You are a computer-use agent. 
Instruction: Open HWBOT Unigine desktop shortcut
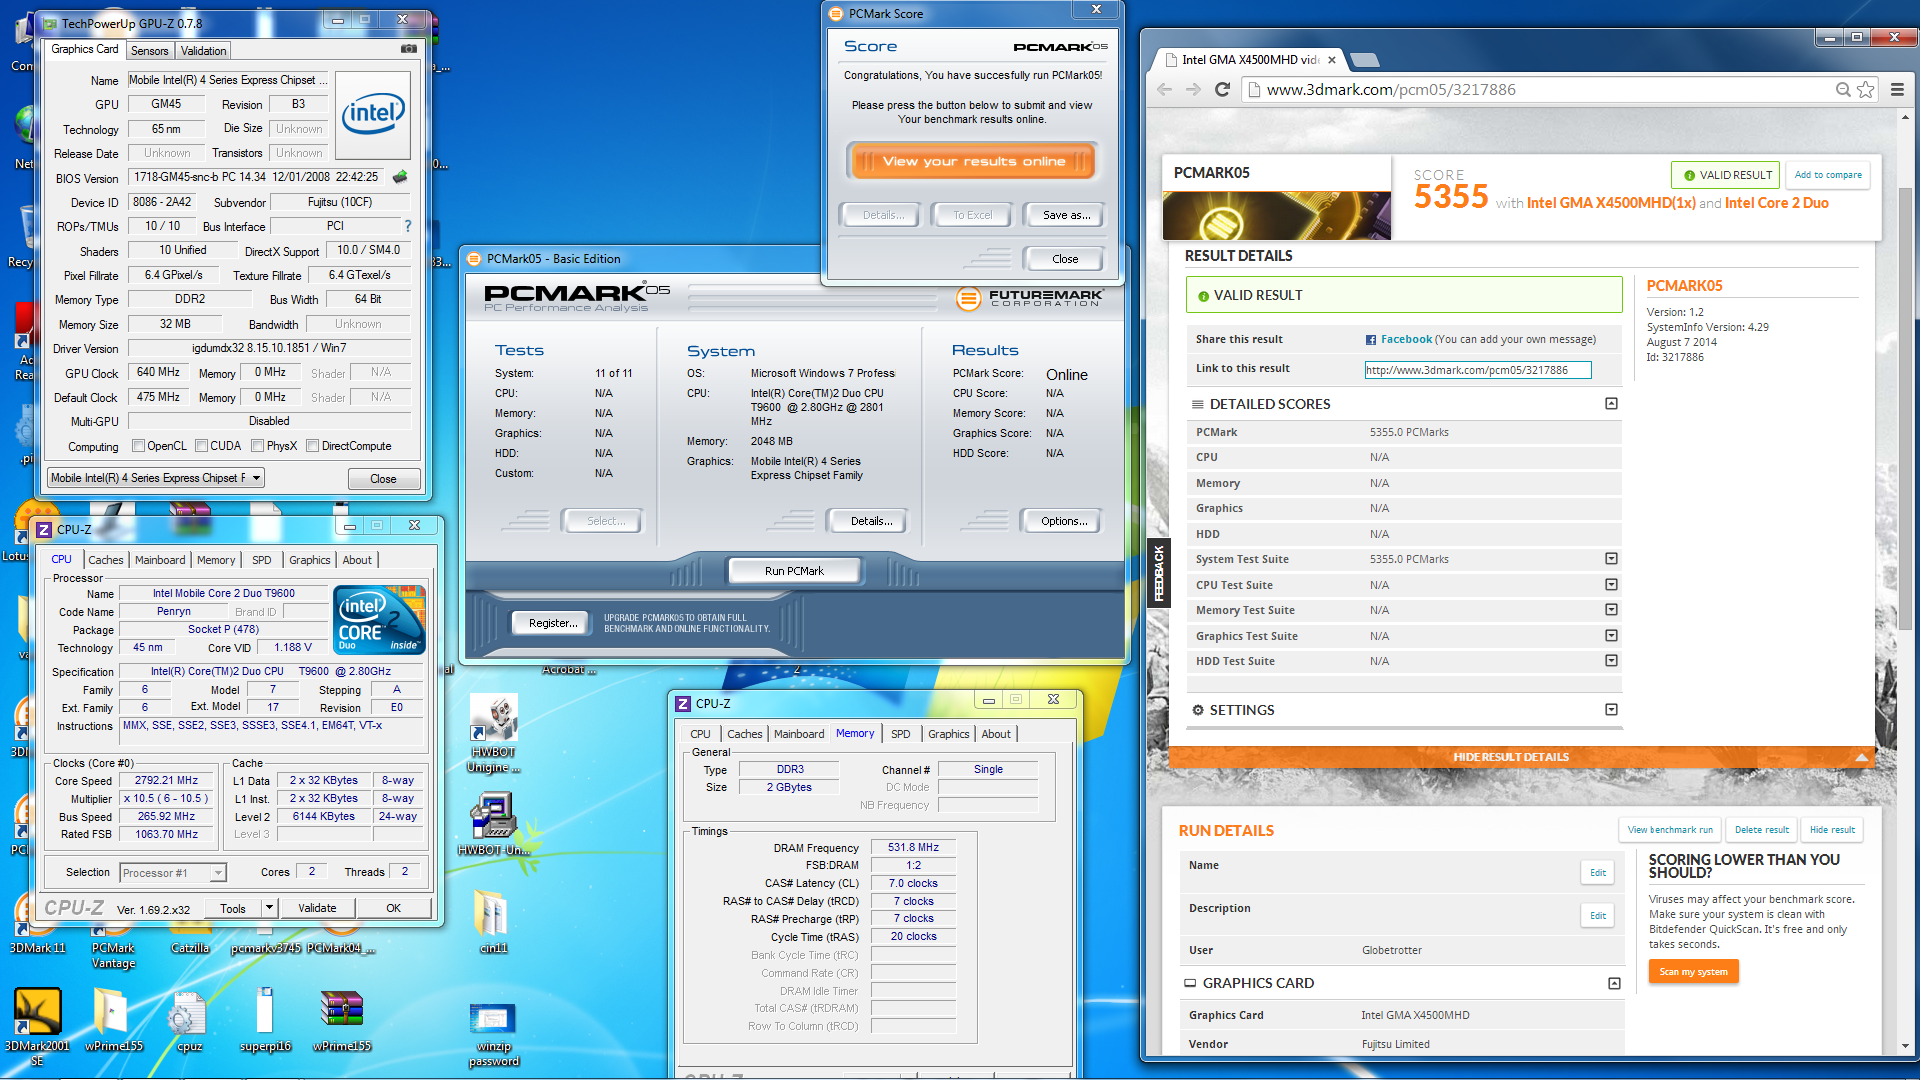[x=493, y=735]
